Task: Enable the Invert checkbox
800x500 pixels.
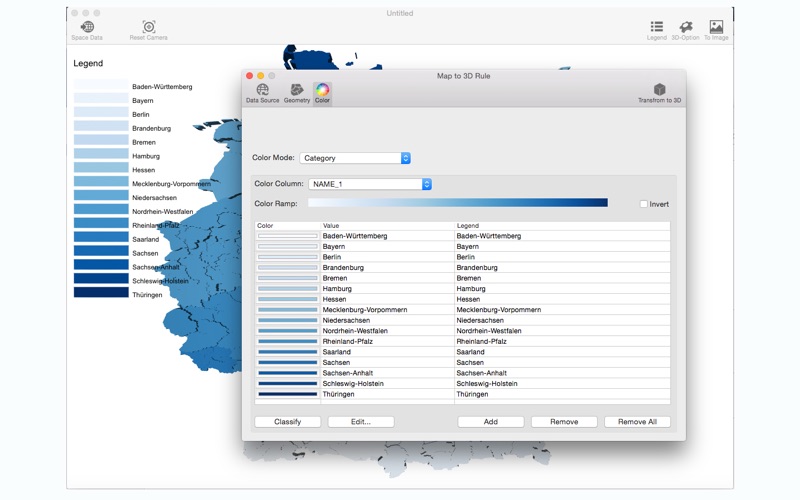Action: click(x=644, y=204)
